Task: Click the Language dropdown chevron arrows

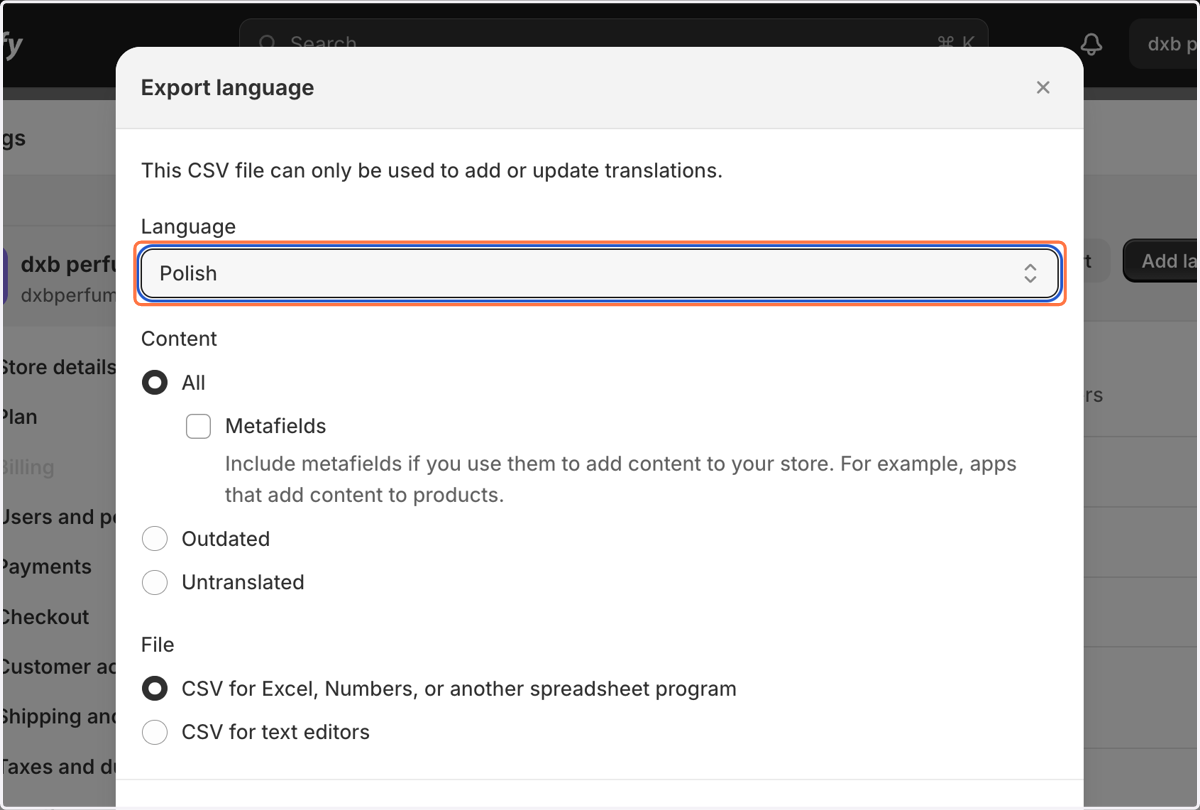Action: [1030, 273]
